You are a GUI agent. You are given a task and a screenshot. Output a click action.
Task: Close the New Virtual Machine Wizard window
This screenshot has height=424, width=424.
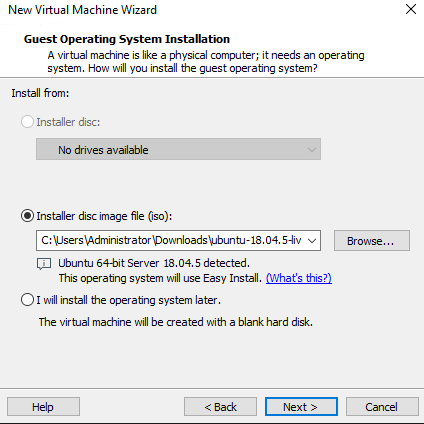point(411,9)
